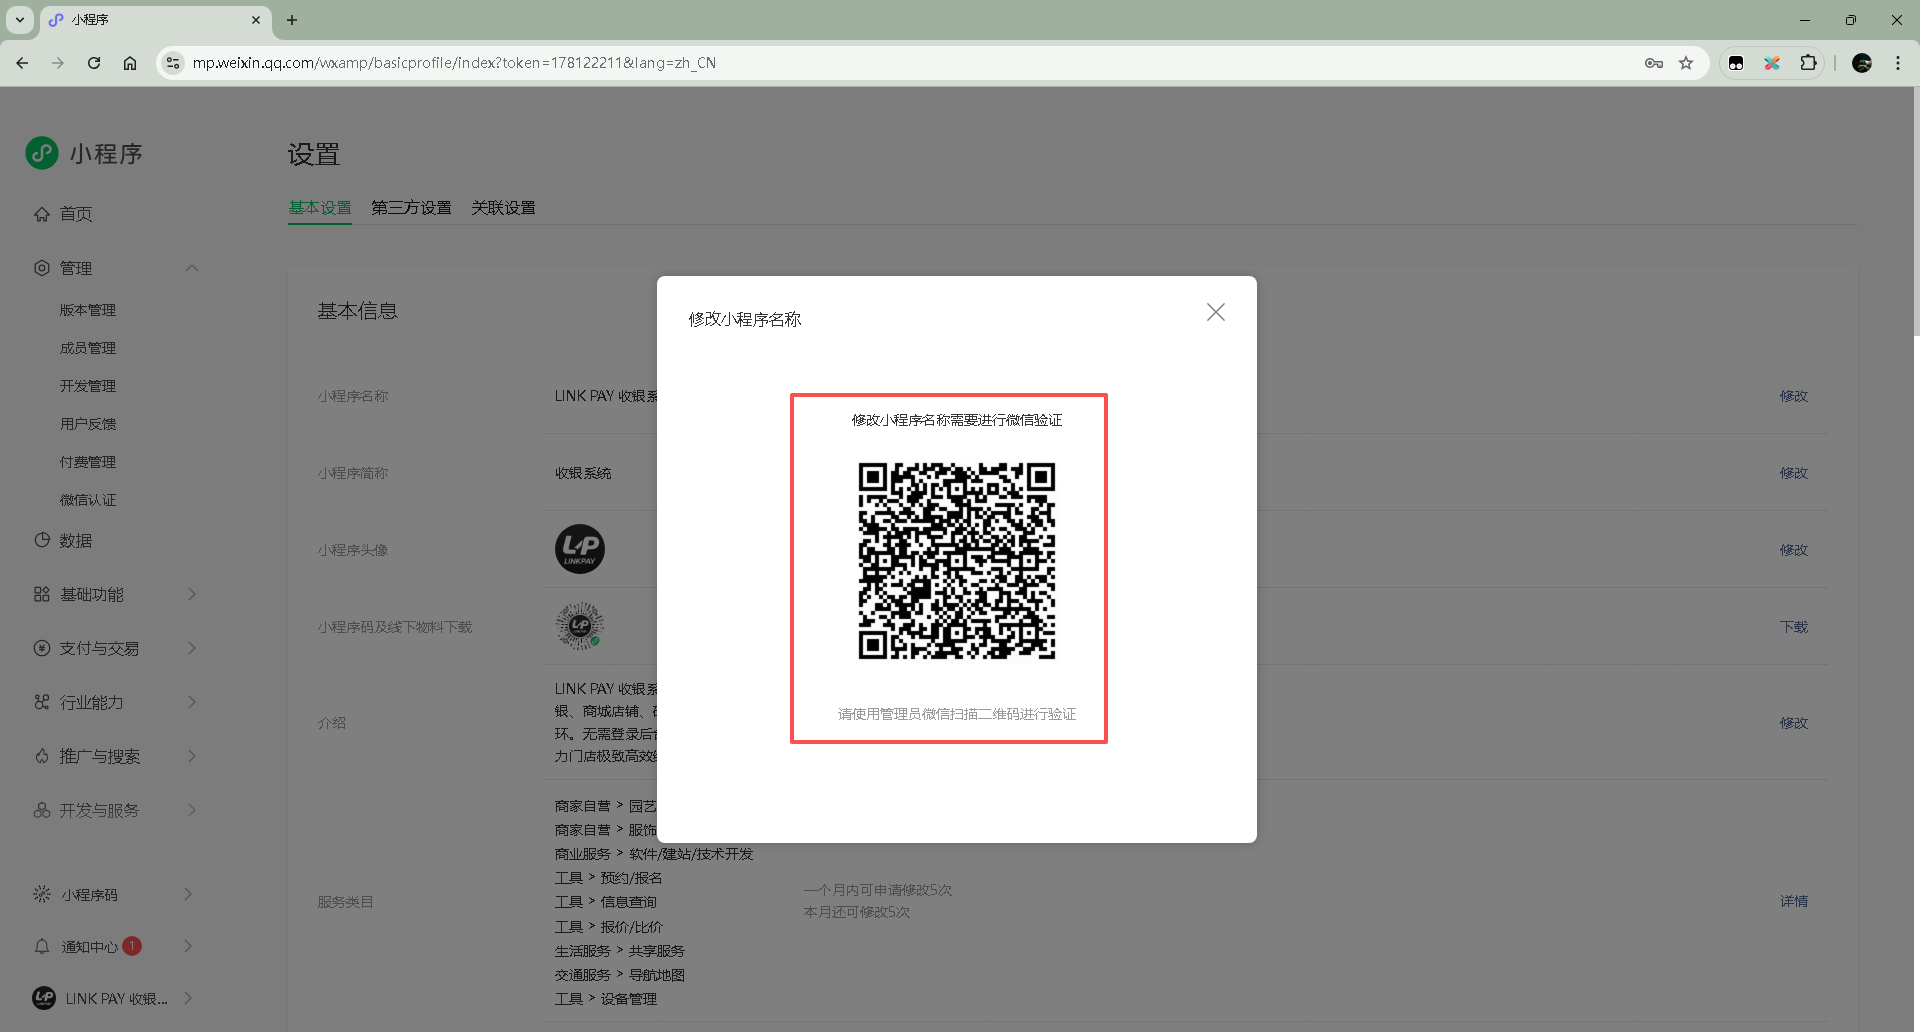Click 详情 link for 服务类目
This screenshot has height=1032, width=1920.
pyautogui.click(x=1793, y=901)
